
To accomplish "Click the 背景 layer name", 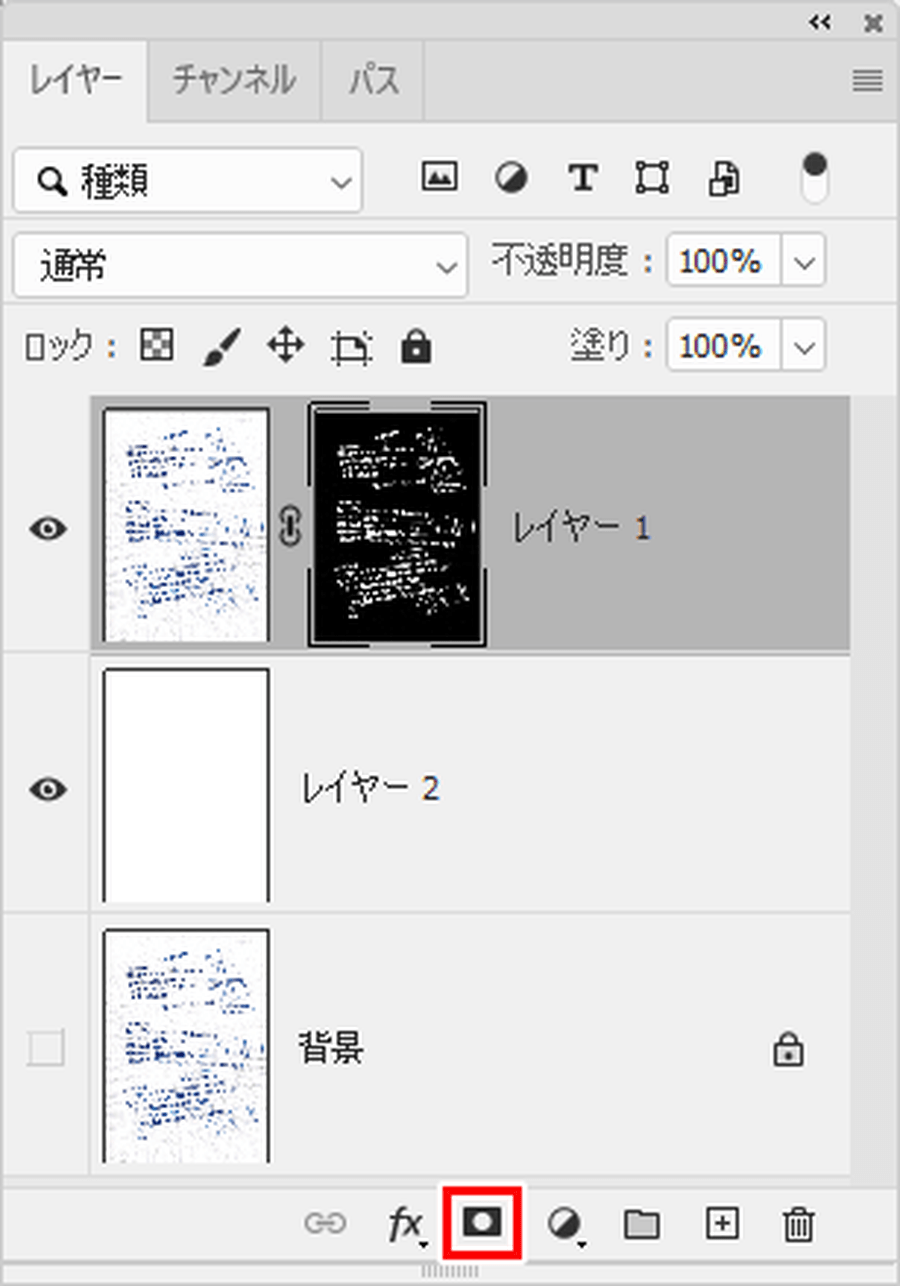I will [x=331, y=1049].
